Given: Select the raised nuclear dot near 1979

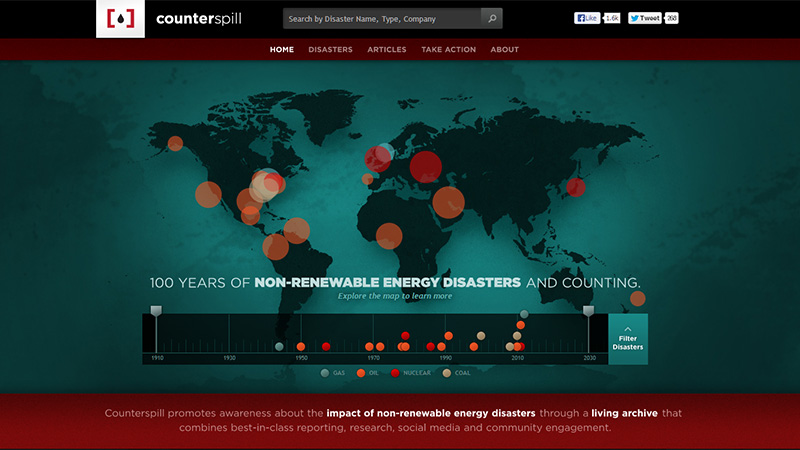Looking at the screenshot, I should point(405,336).
